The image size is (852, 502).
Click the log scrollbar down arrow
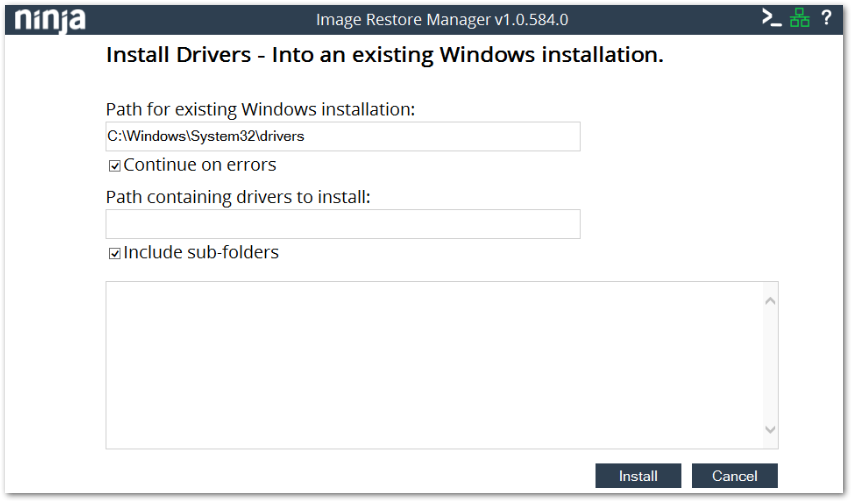(770, 430)
